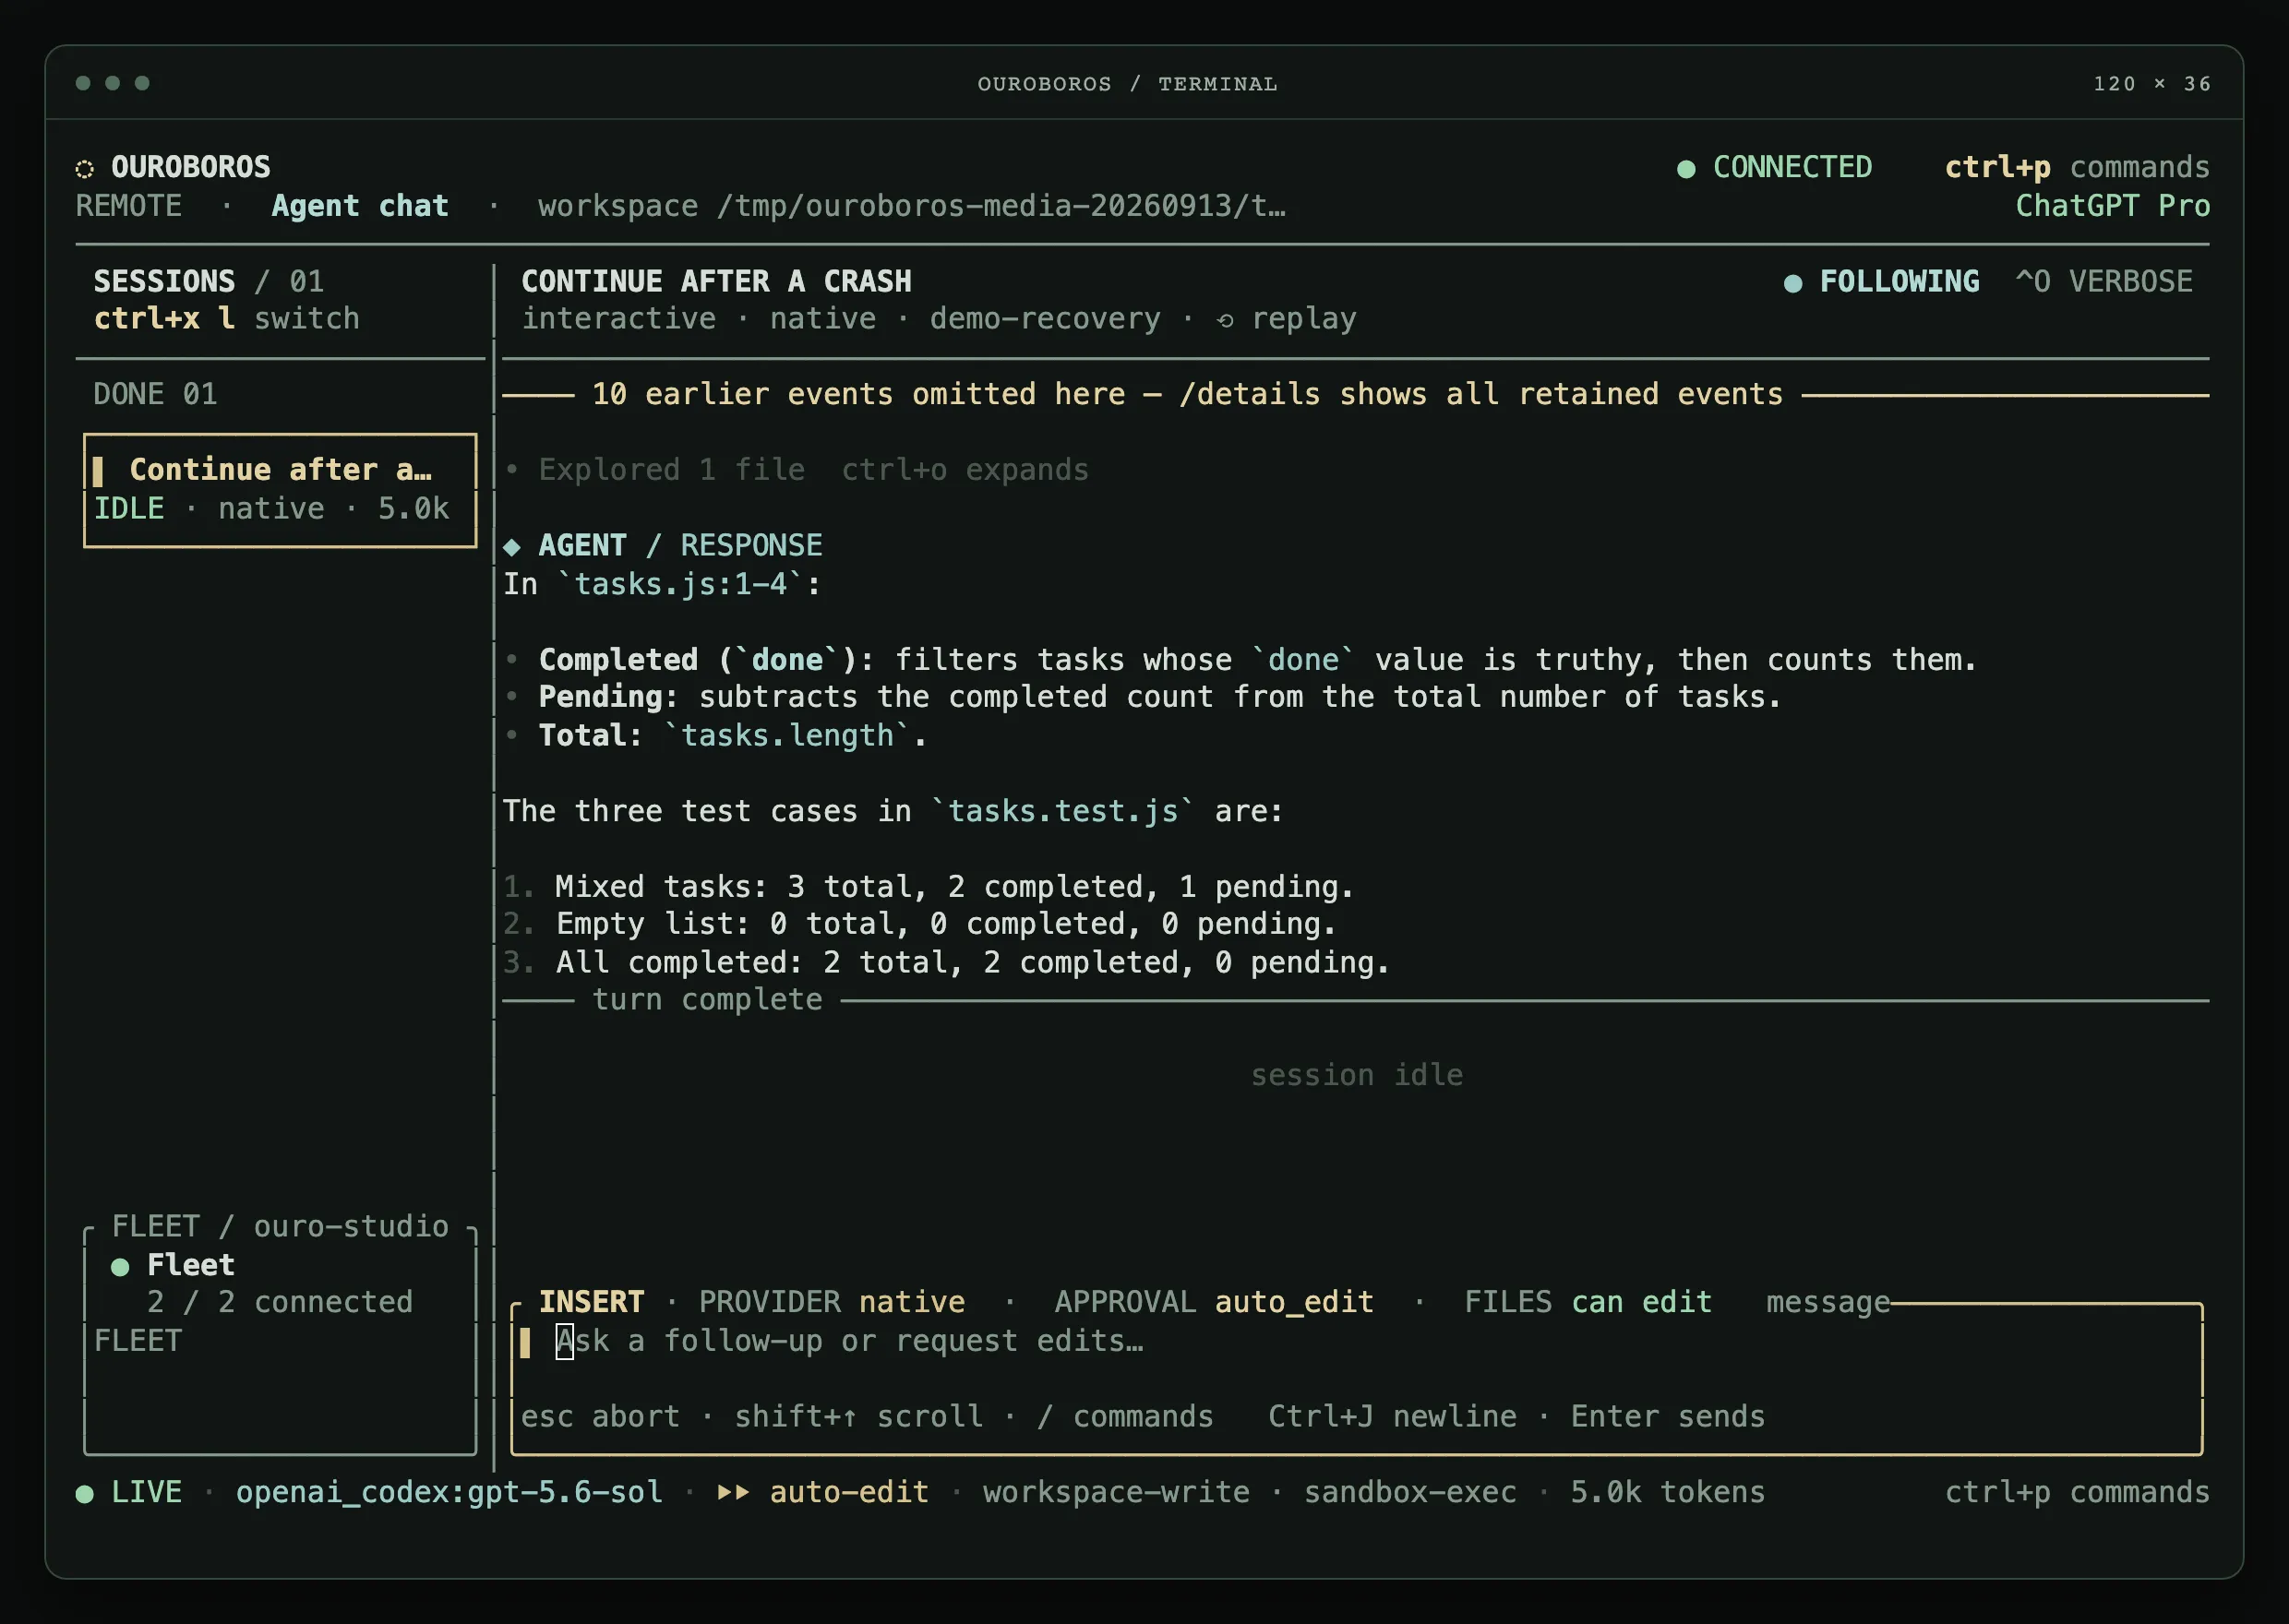2289x1624 pixels.
Task: Click the '120 × 36' terminal size label
Action: click(2152, 84)
